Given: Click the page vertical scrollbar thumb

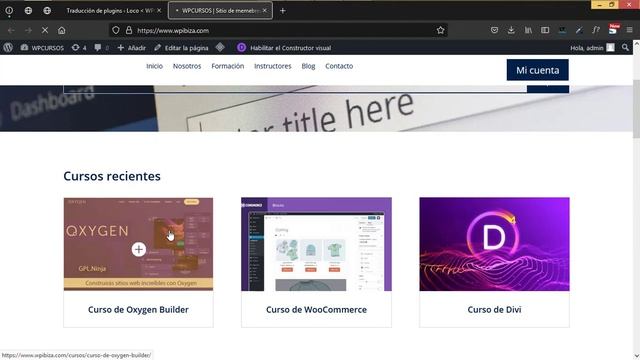Looking at the screenshot, I should pos(636,109).
